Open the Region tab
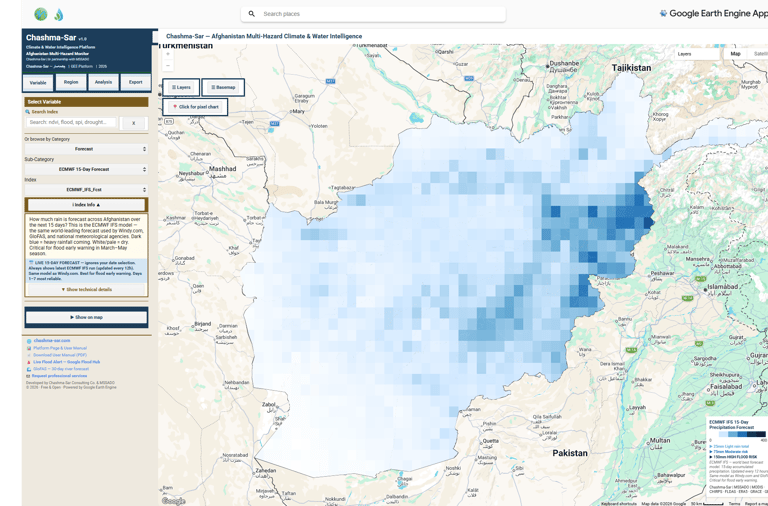 pos(71,82)
